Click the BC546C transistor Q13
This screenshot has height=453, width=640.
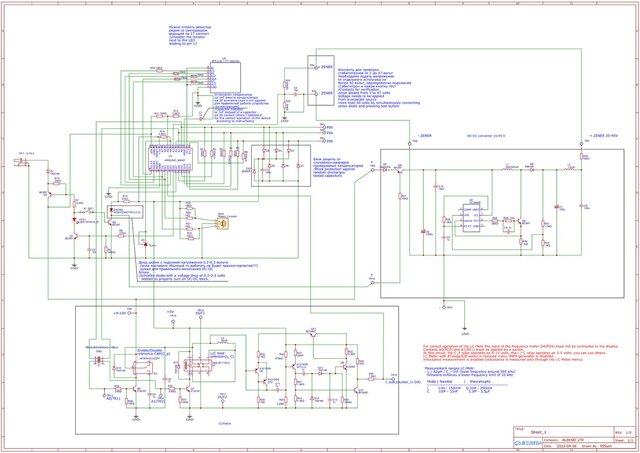click(x=313, y=333)
